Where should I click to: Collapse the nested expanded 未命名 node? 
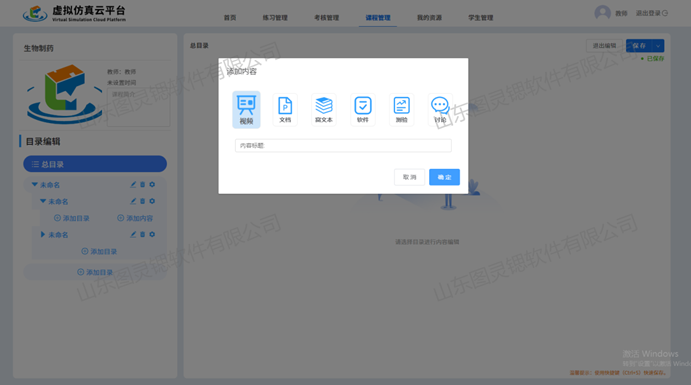click(43, 201)
